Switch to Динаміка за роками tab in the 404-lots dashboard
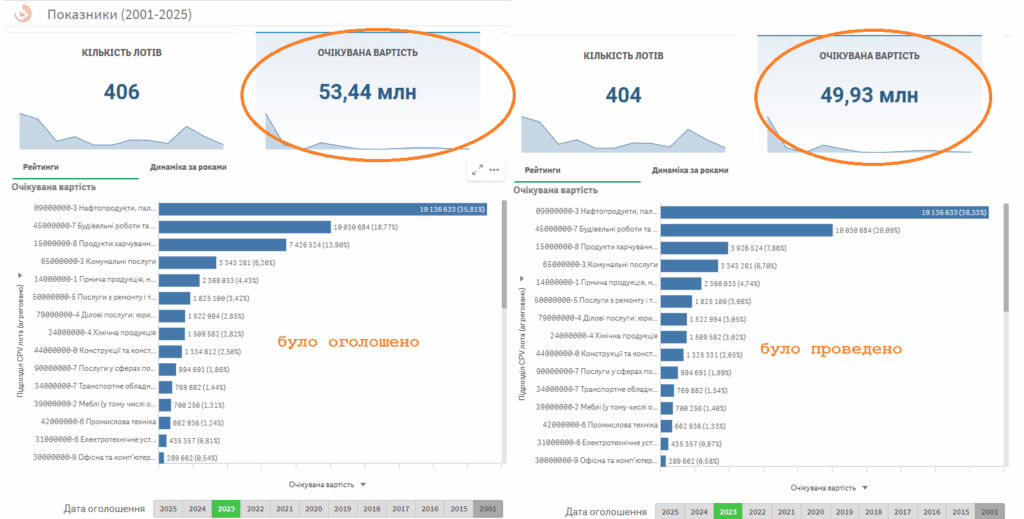 pos(690,170)
